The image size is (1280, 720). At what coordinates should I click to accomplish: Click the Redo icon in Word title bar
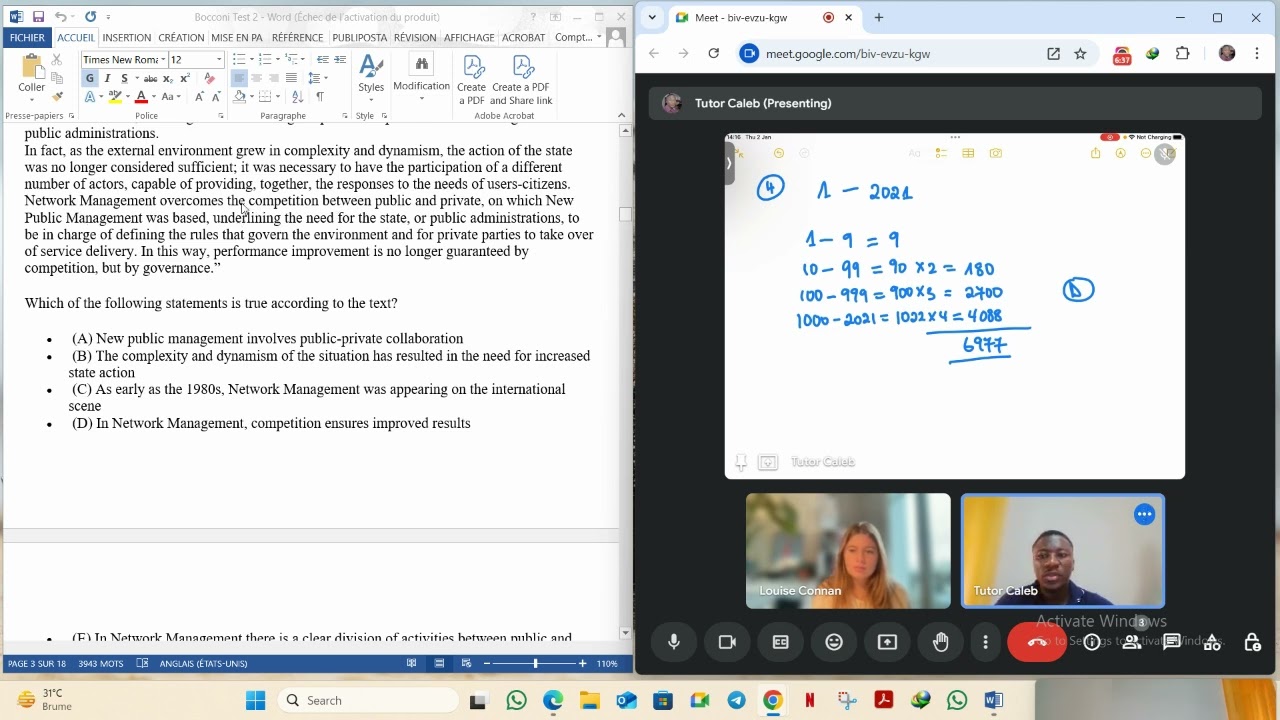click(x=90, y=17)
